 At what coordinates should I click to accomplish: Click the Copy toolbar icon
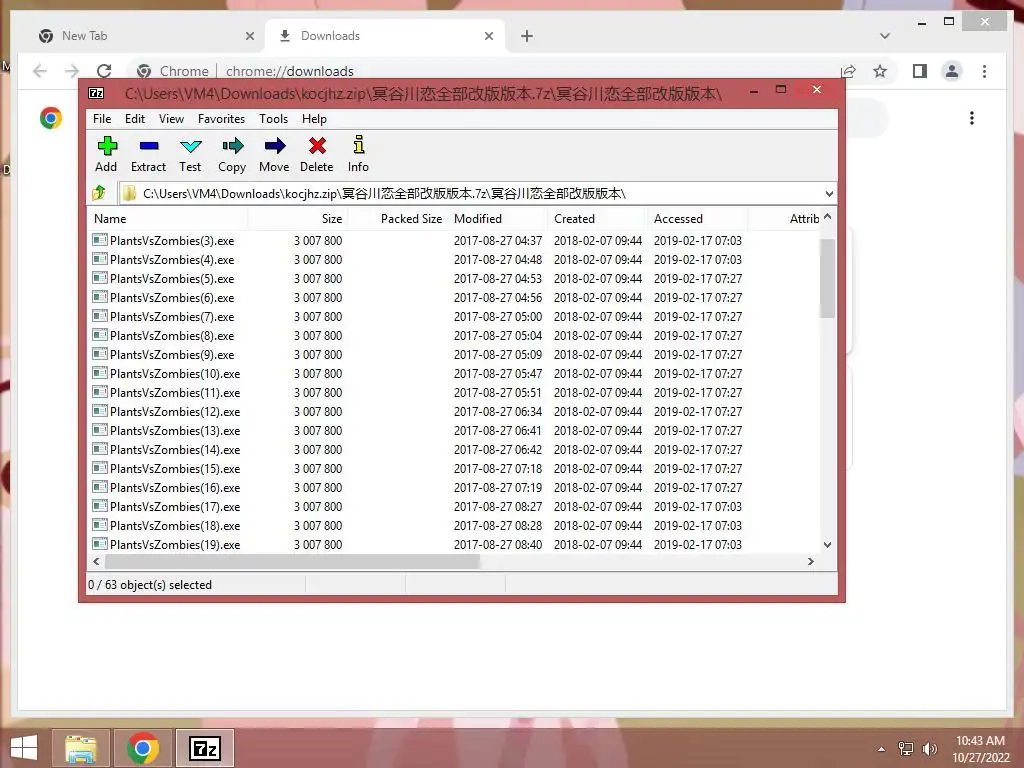pyautogui.click(x=232, y=146)
